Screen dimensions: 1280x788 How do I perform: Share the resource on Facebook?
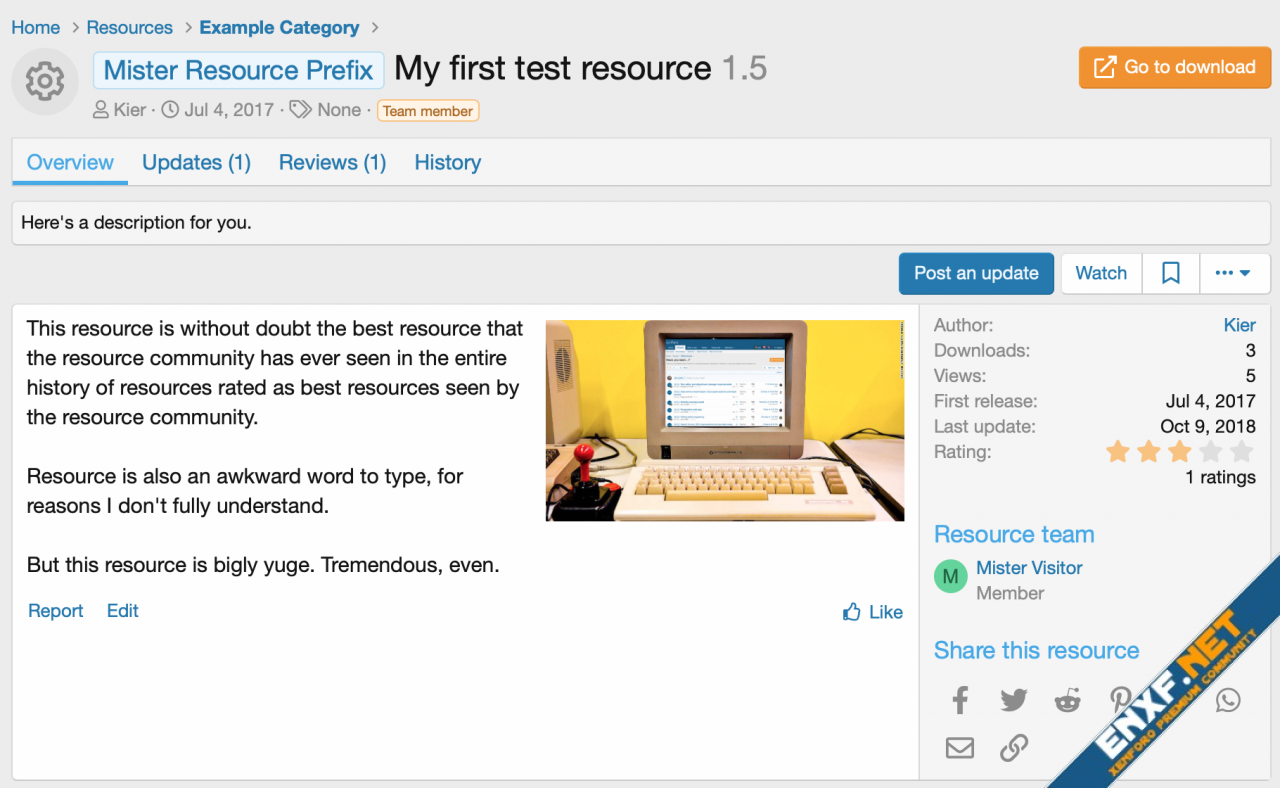point(959,700)
